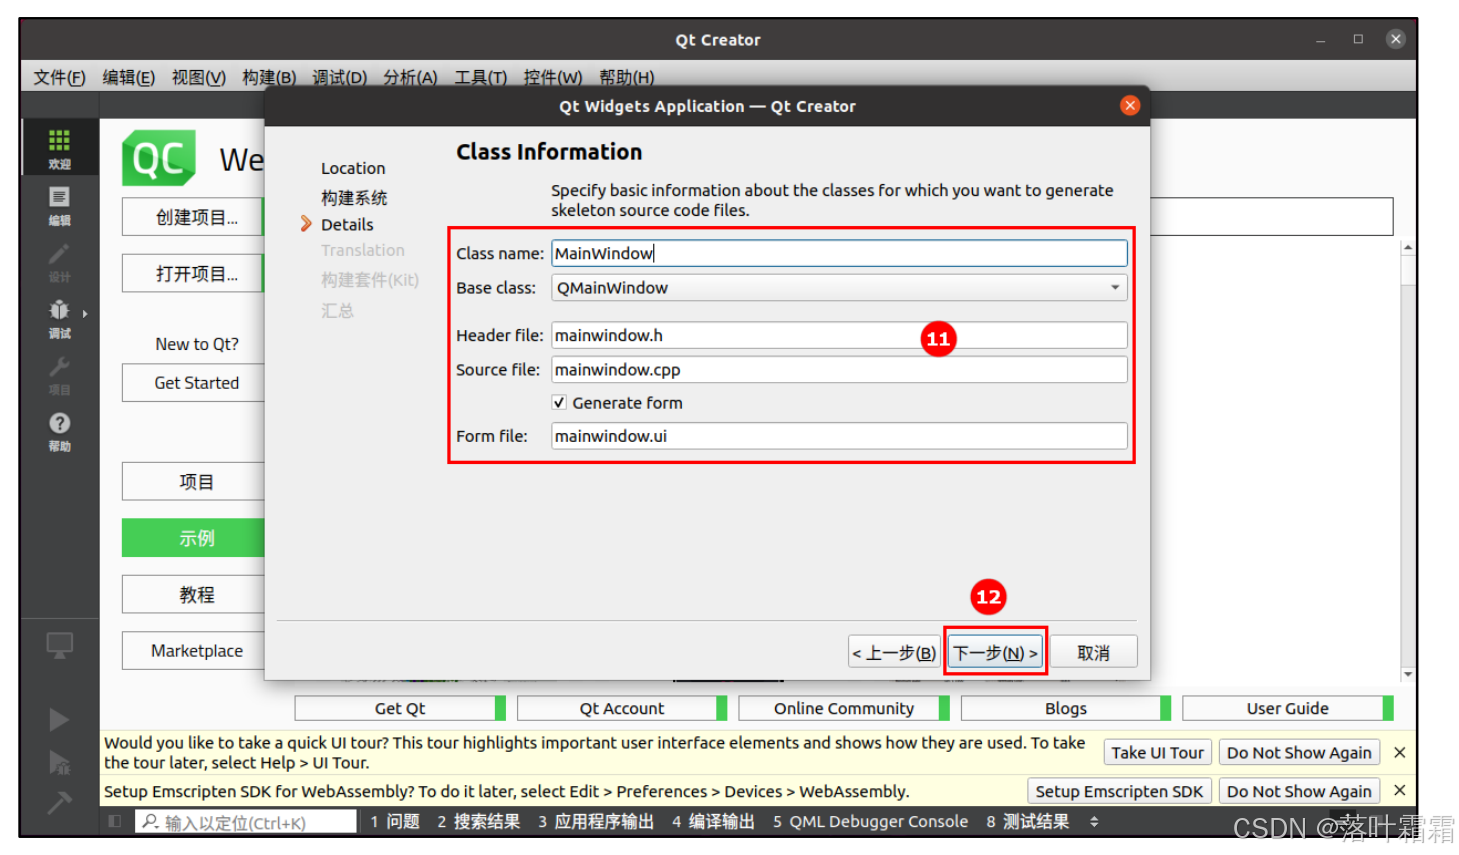The image size is (1459, 855).
Task: Select the 构建系统 wizard step
Action: 354,197
